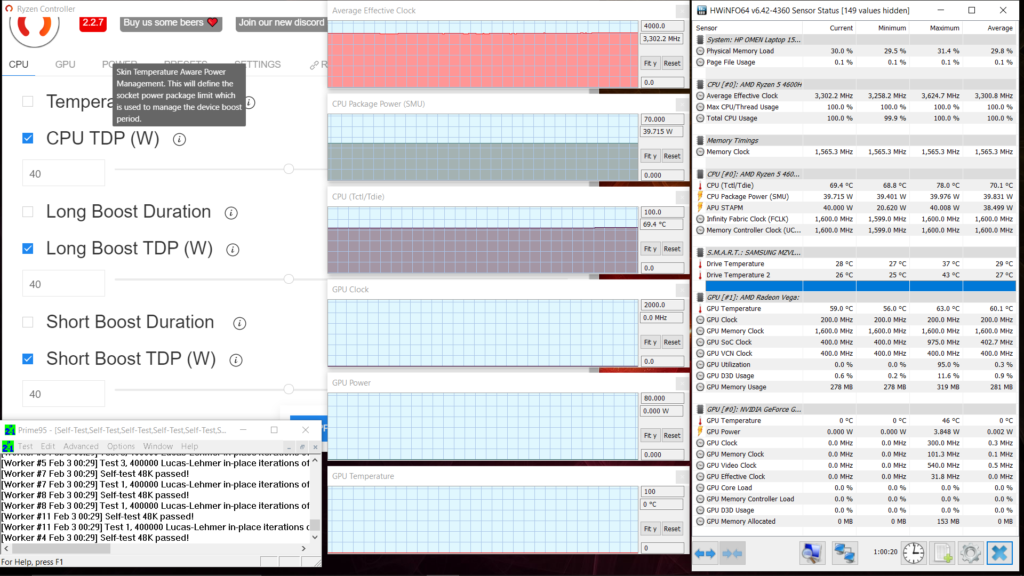Click Reset on CPU (Tctl/Tdie) graph
This screenshot has width=1024, height=576.
click(x=672, y=249)
